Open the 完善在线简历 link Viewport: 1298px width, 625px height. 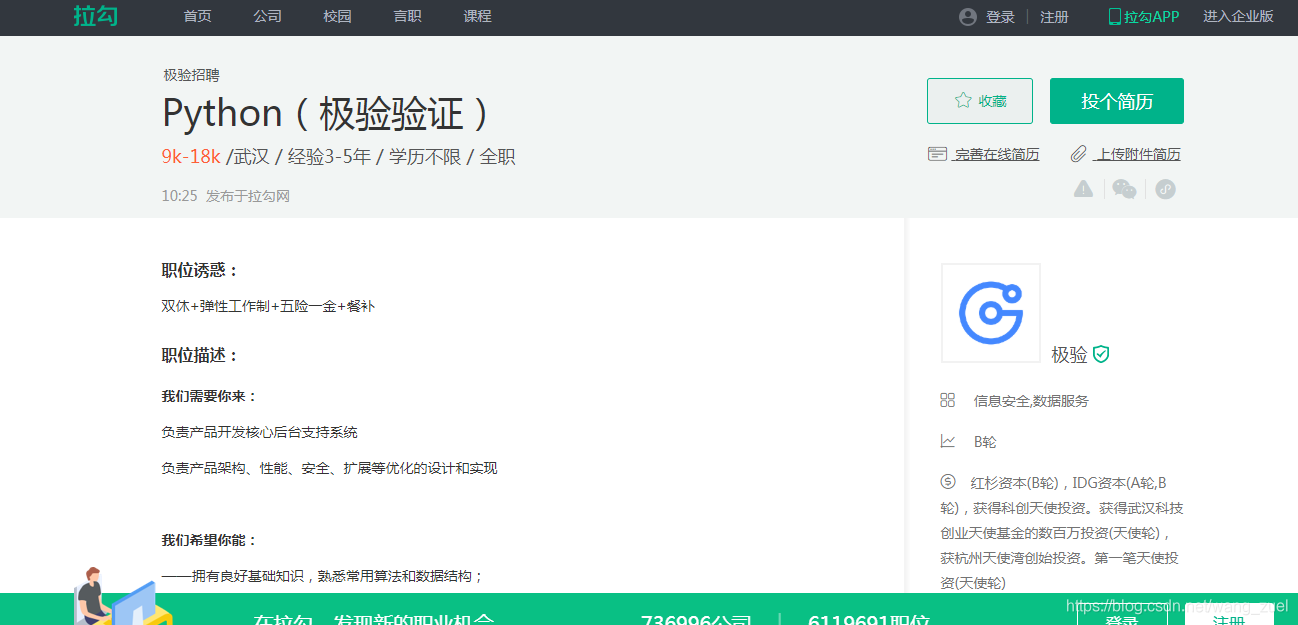(997, 154)
